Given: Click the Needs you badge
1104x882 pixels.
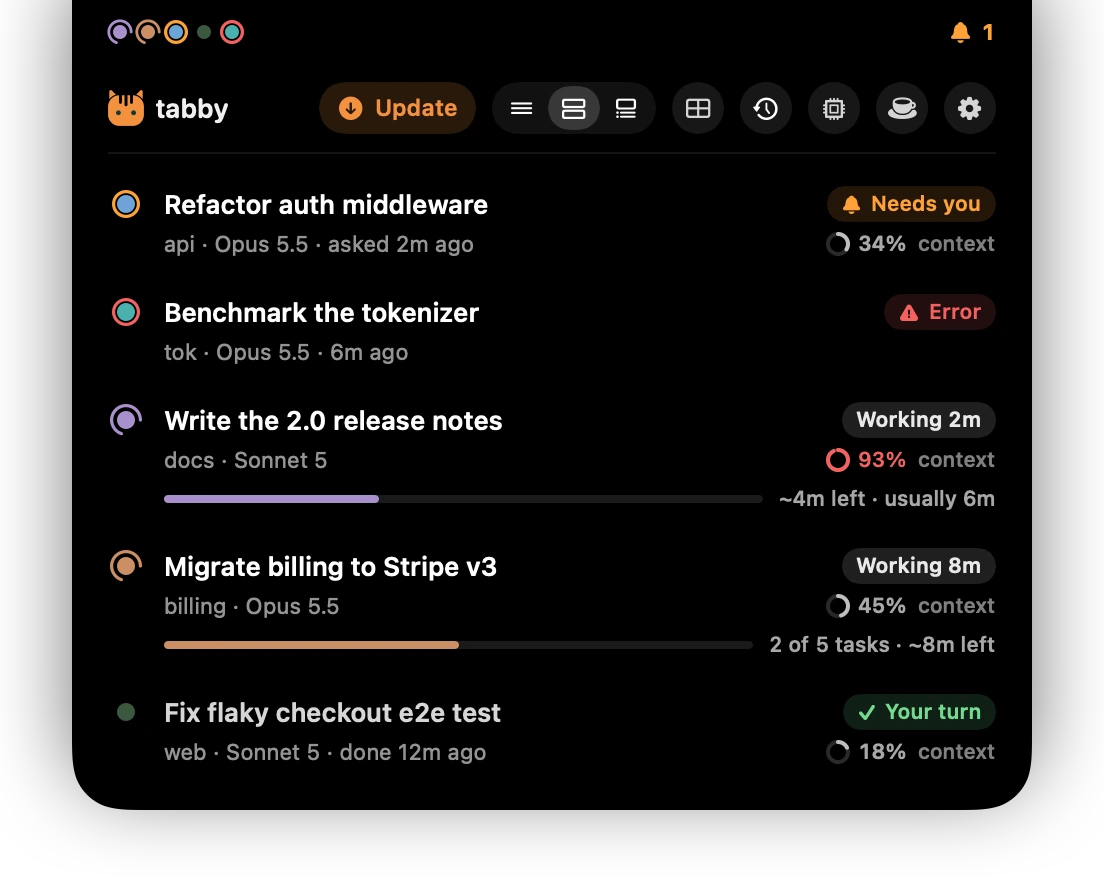Looking at the screenshot, I should tap(911, 204).
